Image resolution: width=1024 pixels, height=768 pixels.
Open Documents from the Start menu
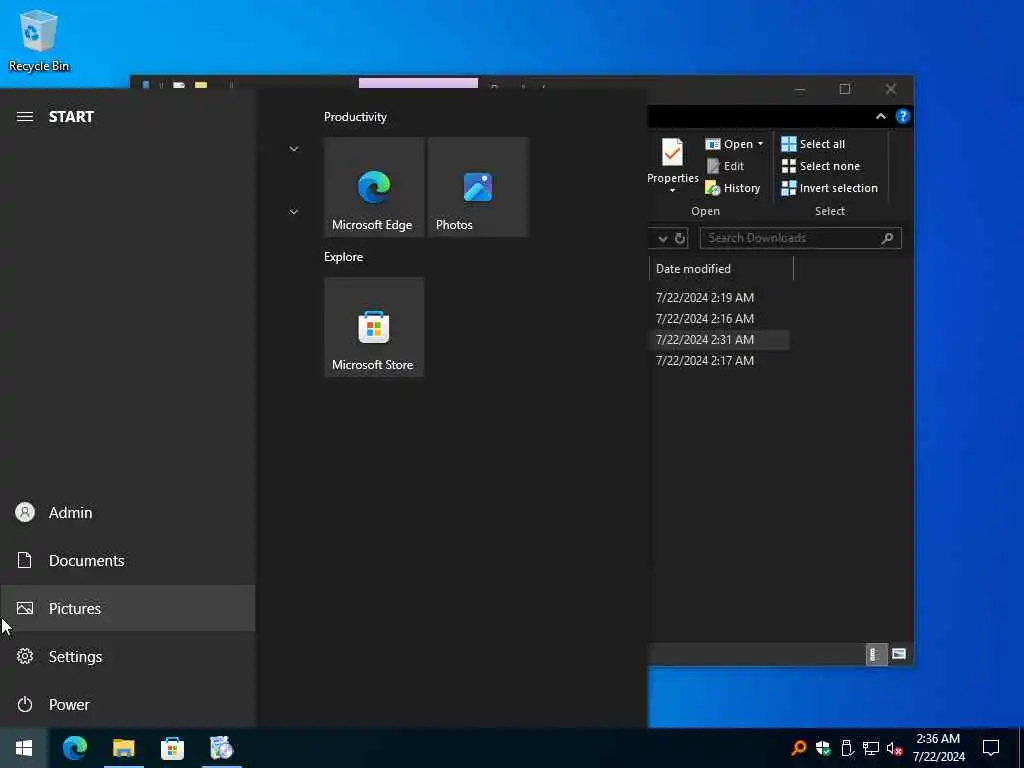tap(127, 560)
